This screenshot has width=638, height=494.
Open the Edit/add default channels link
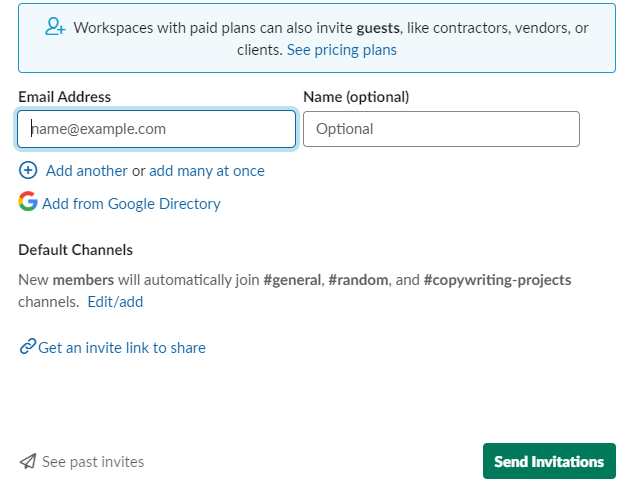[115, 302]
